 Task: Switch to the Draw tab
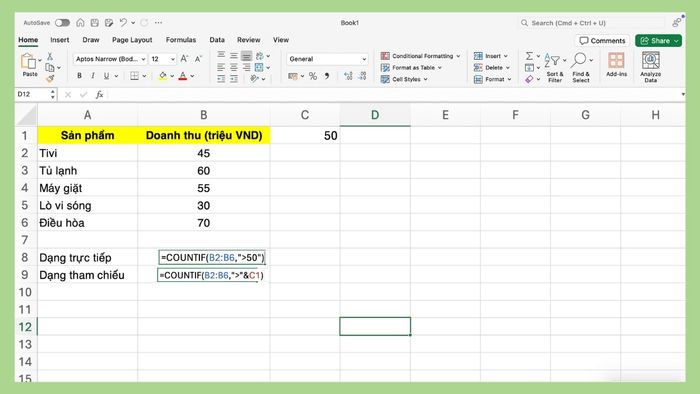pos(91,40)
